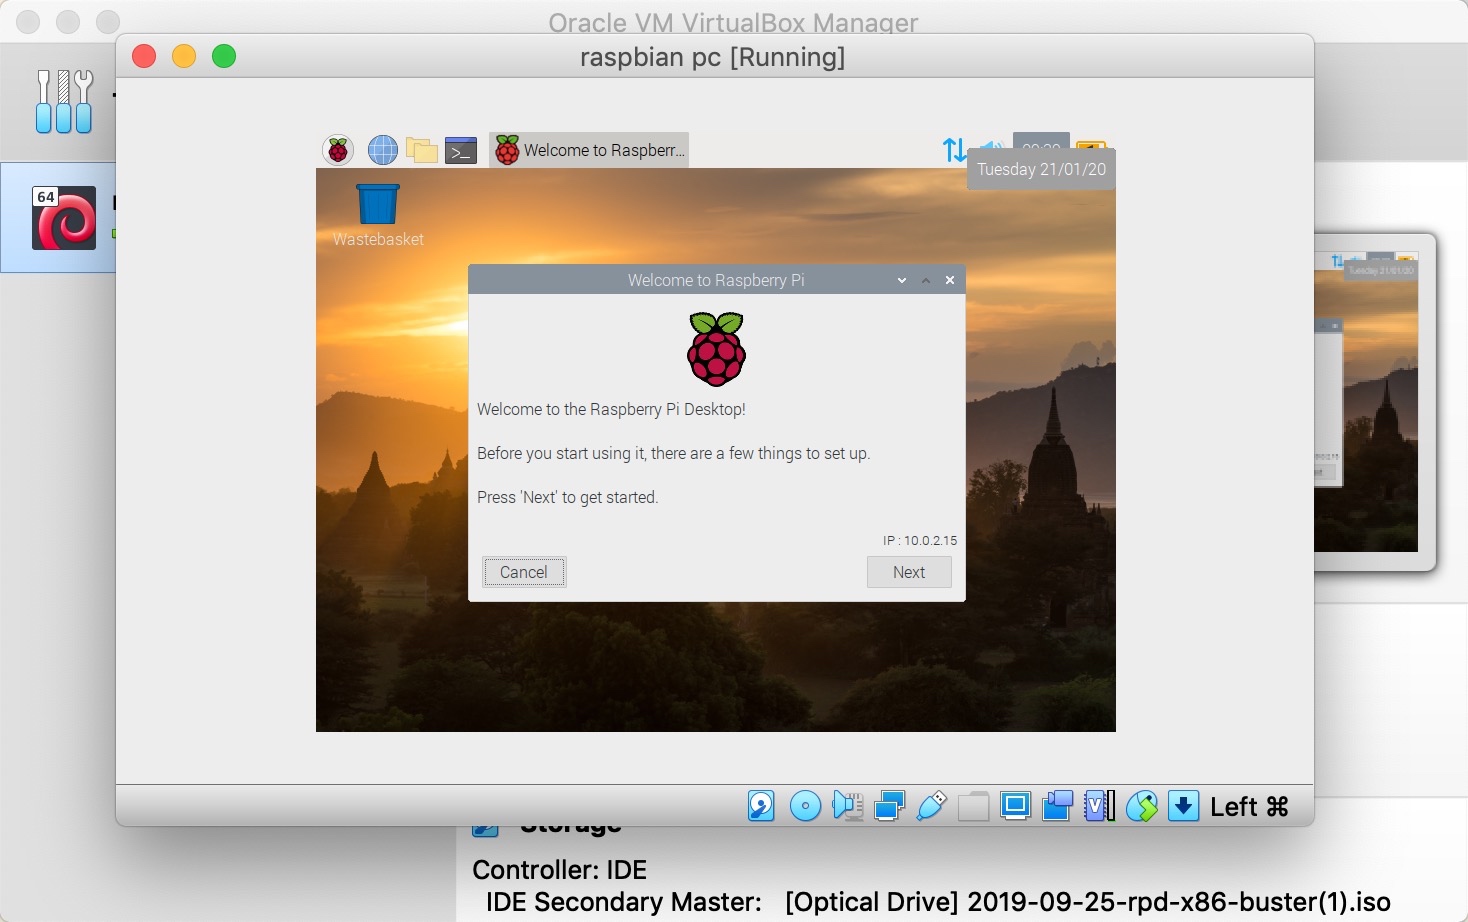The height and width of the screenshot is (922, 1468).
Task: Click the panel clock
Action: (1041, 141)
